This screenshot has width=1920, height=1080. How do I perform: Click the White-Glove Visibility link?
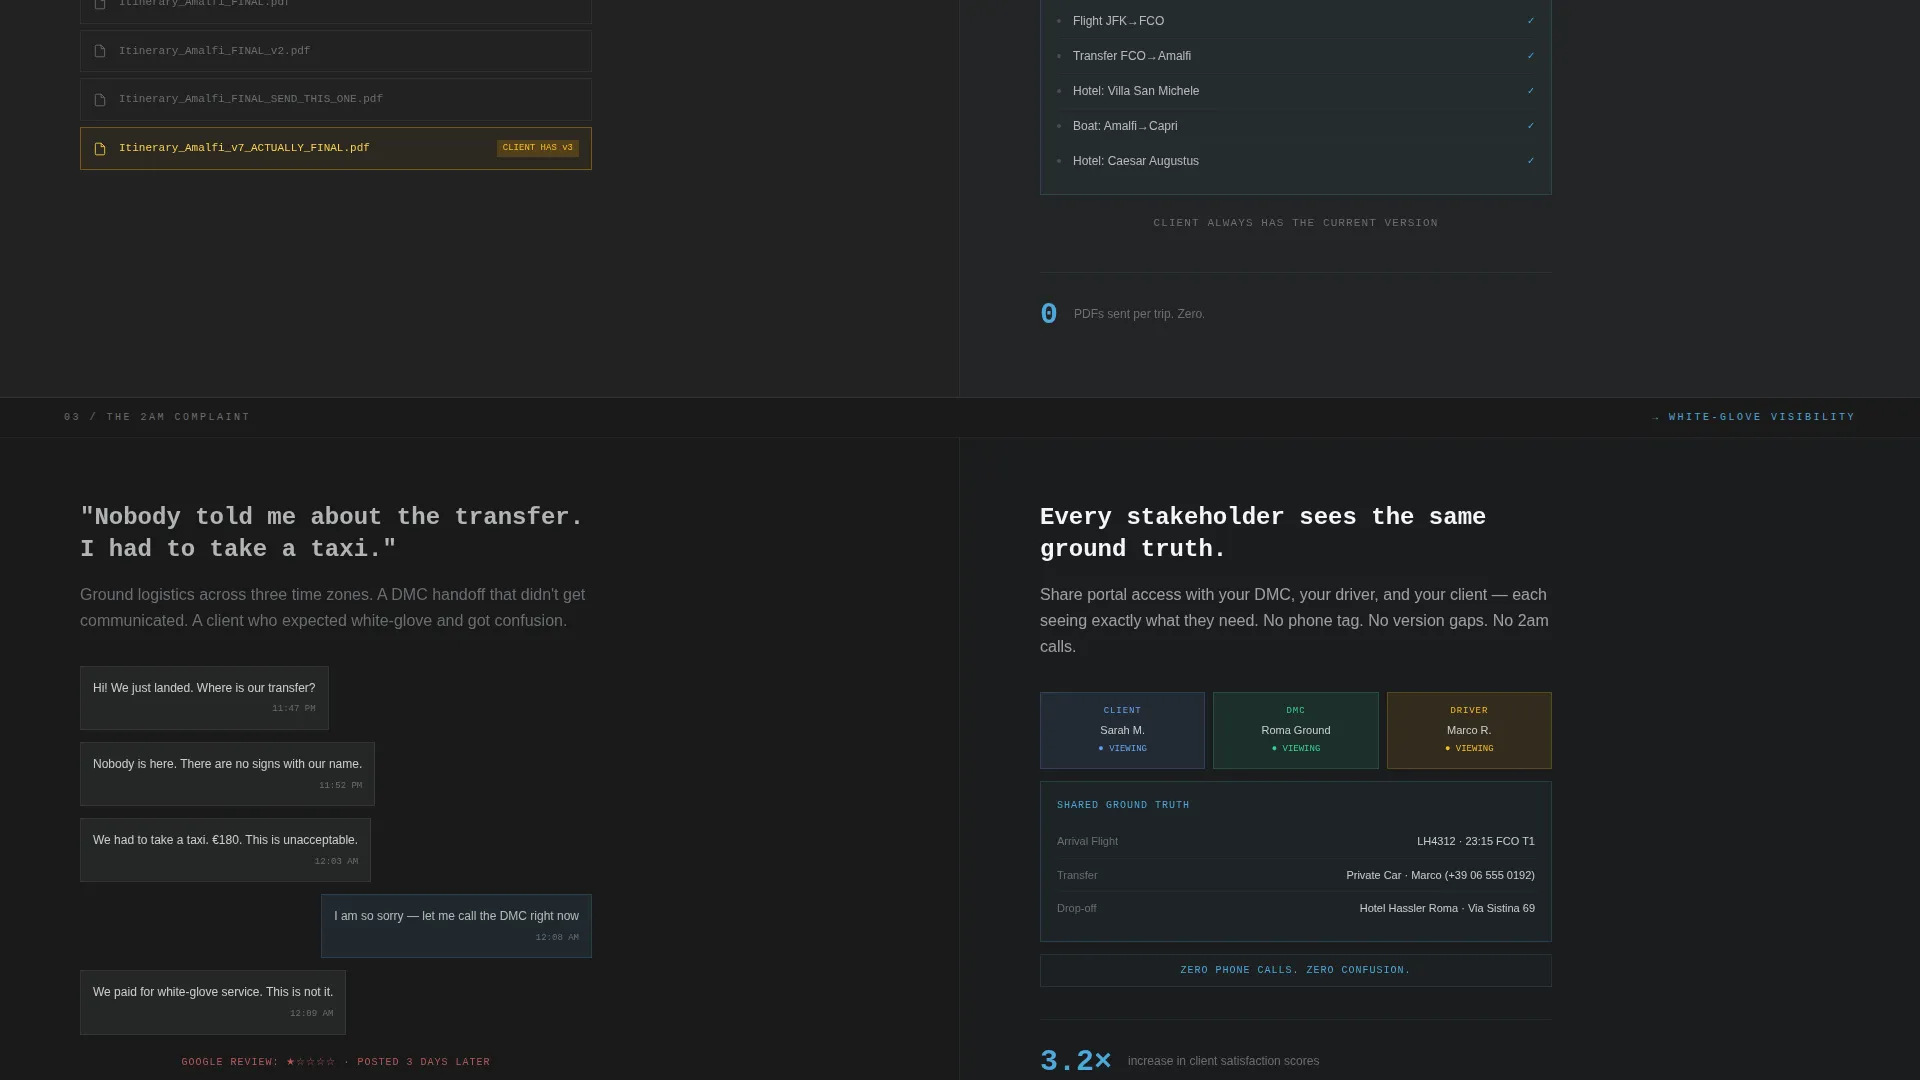1754,417
